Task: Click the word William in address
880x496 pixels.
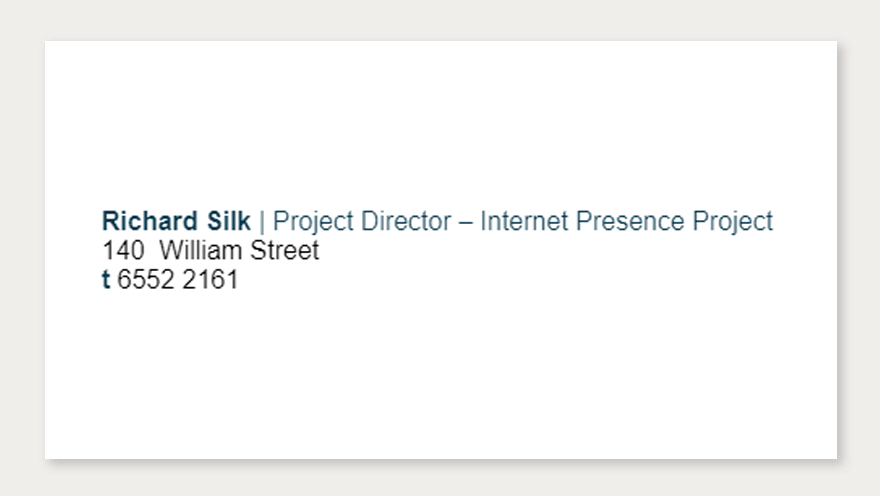Action: [x=200, y=250]
